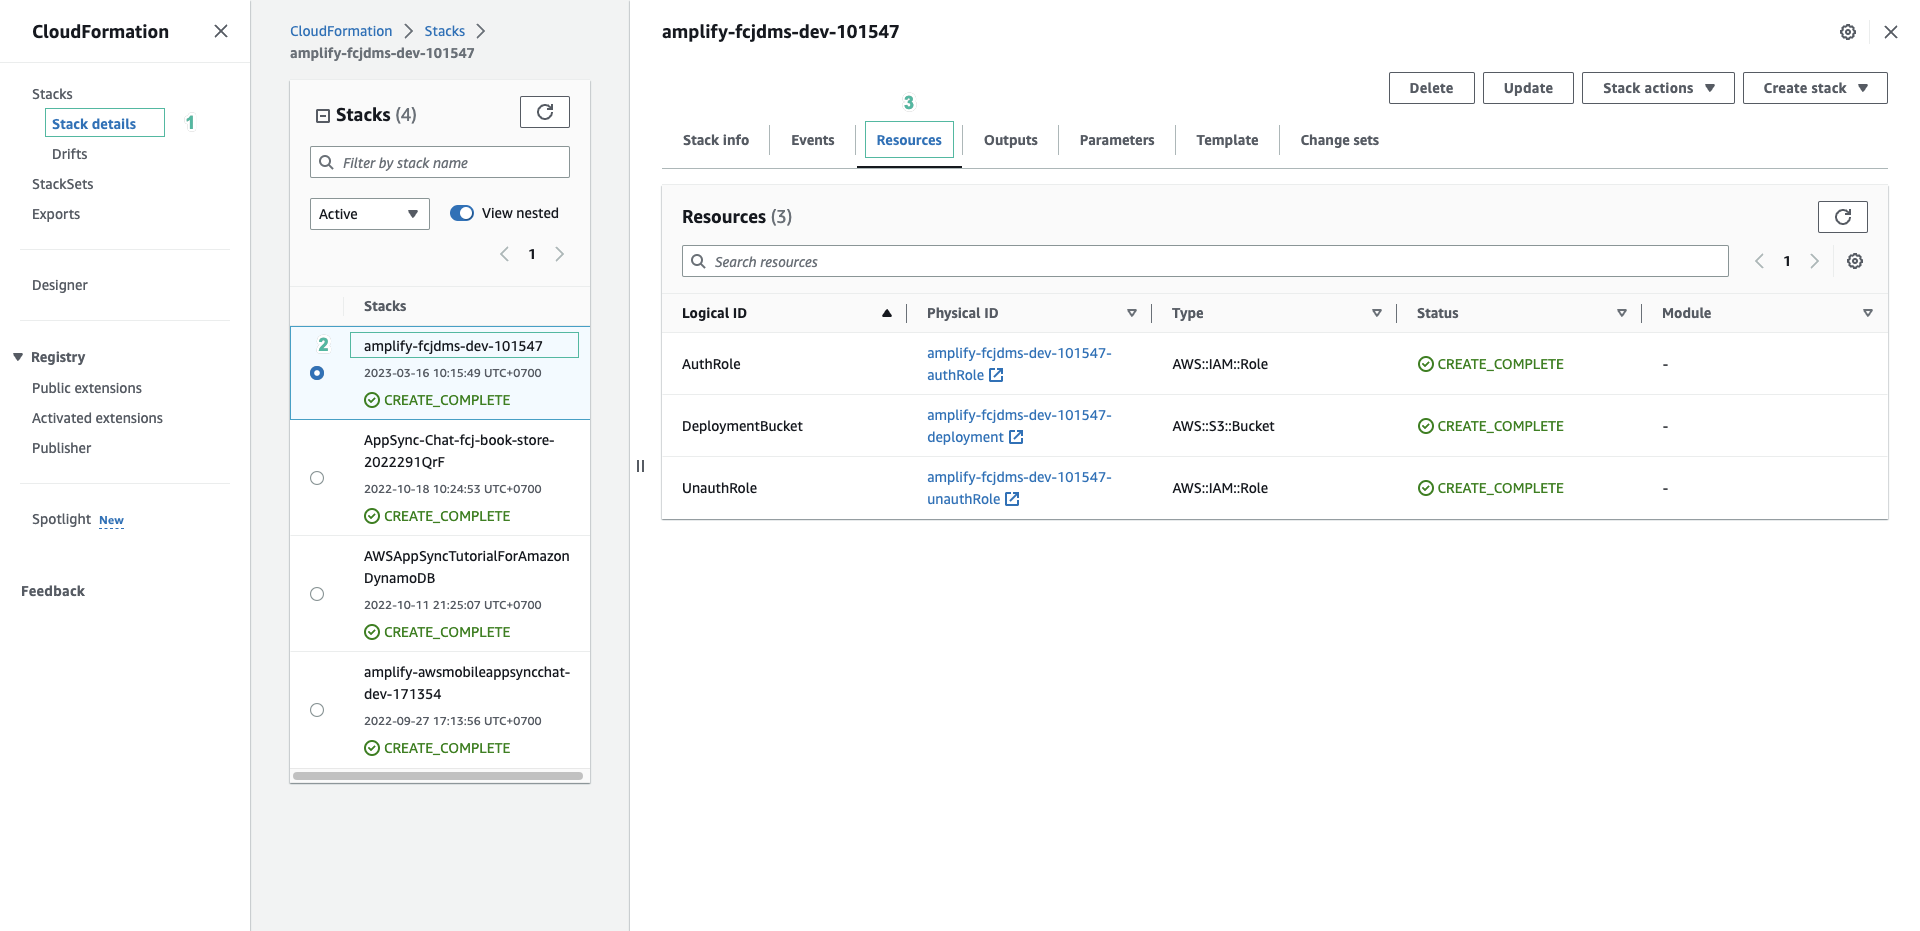Image resolution: width=1920 pixels, height=931 pixels.
Task: Switch to the Resources tab
Action: (x=909, y=140)
